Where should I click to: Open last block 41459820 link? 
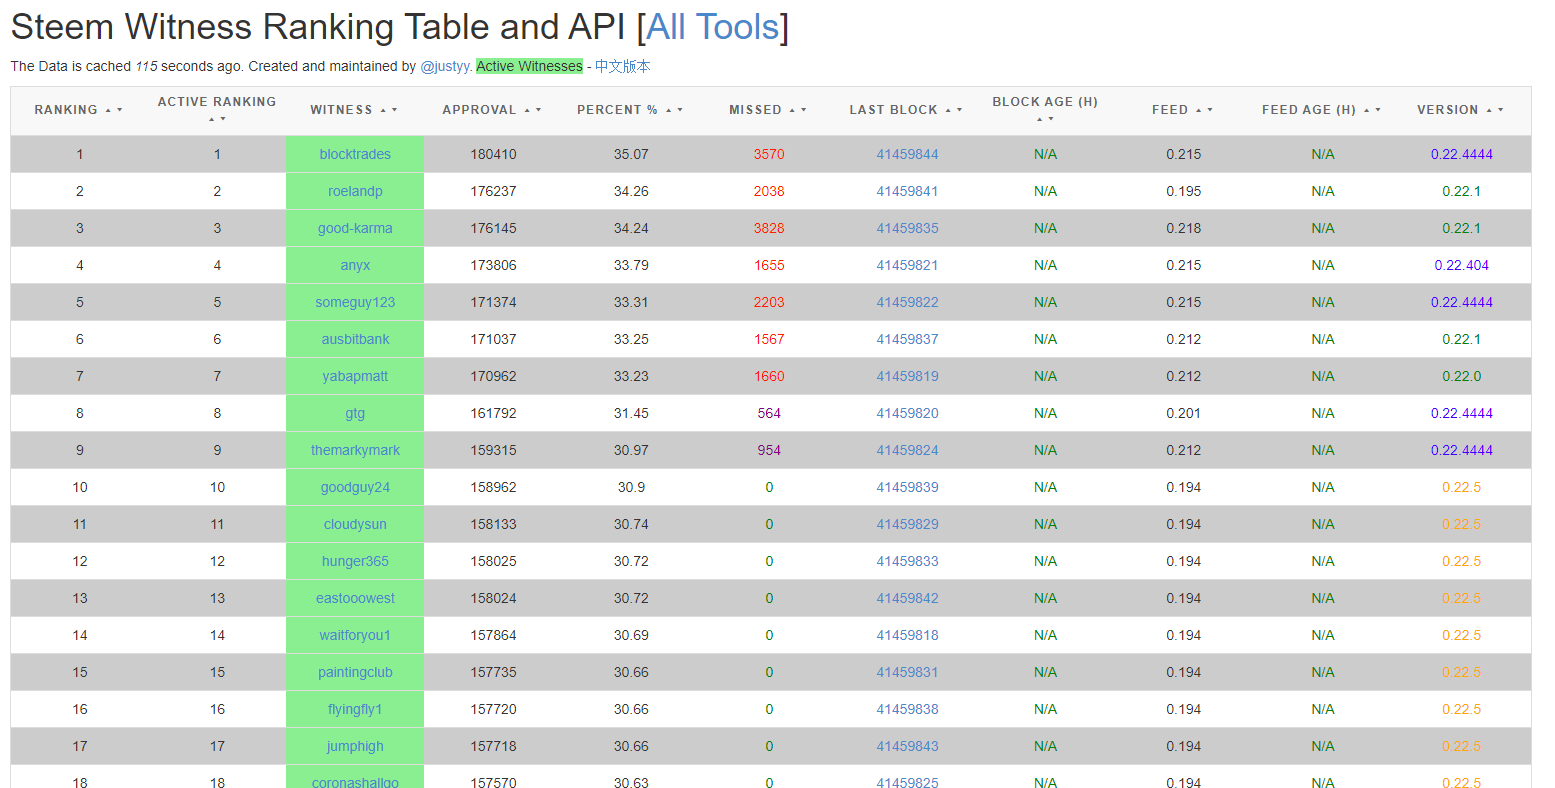click(x=907, y=413)
